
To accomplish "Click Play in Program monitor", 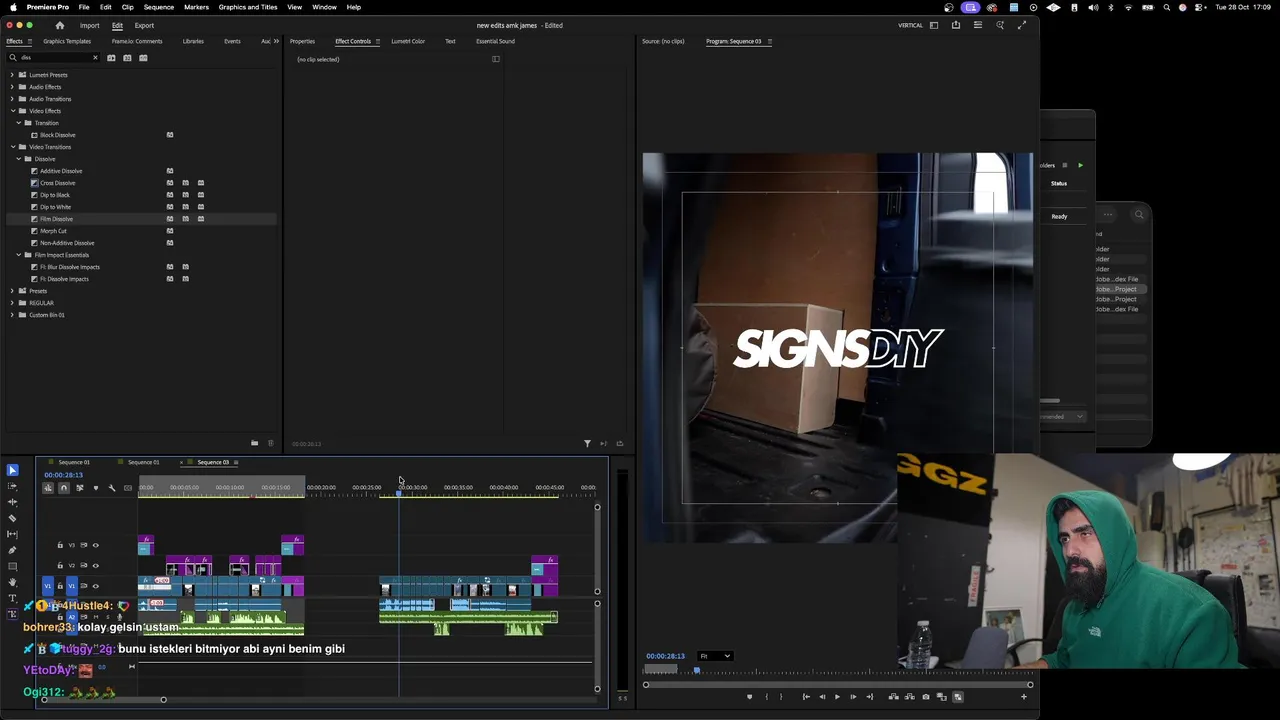I will pyautogui.click(x=837, y=697).
